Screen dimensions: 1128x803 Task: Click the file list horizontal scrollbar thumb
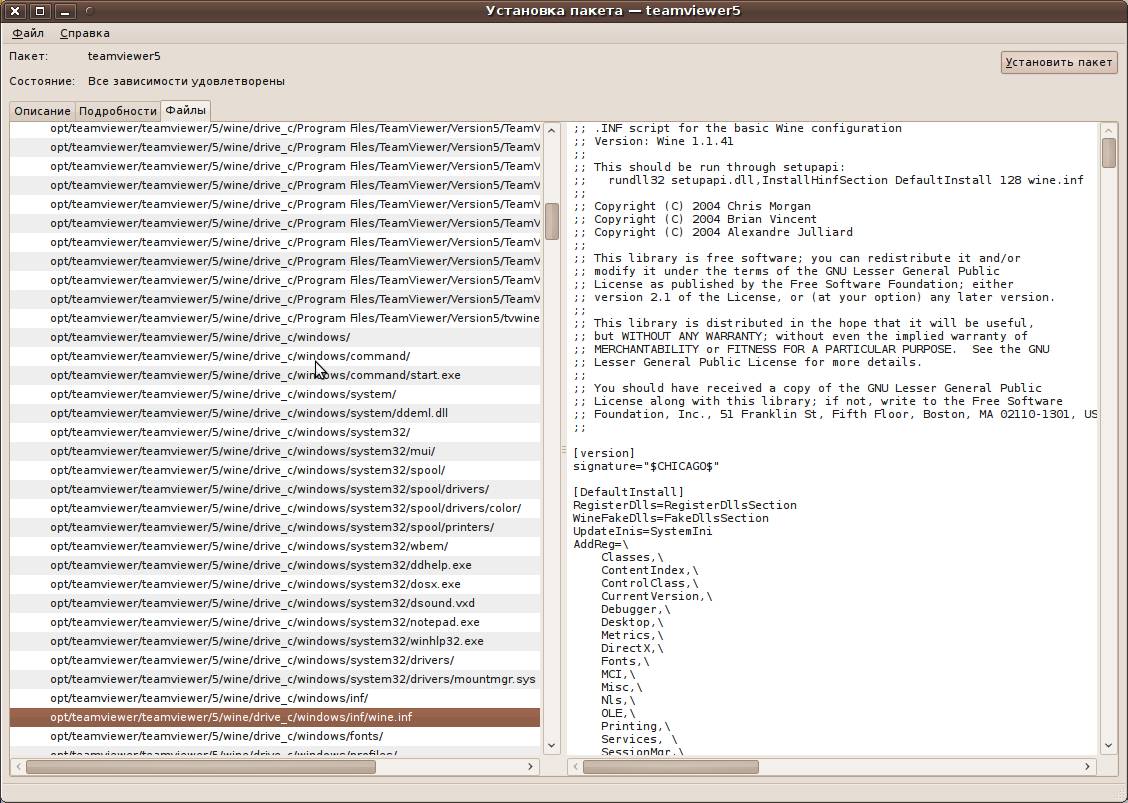pos(201,766)
